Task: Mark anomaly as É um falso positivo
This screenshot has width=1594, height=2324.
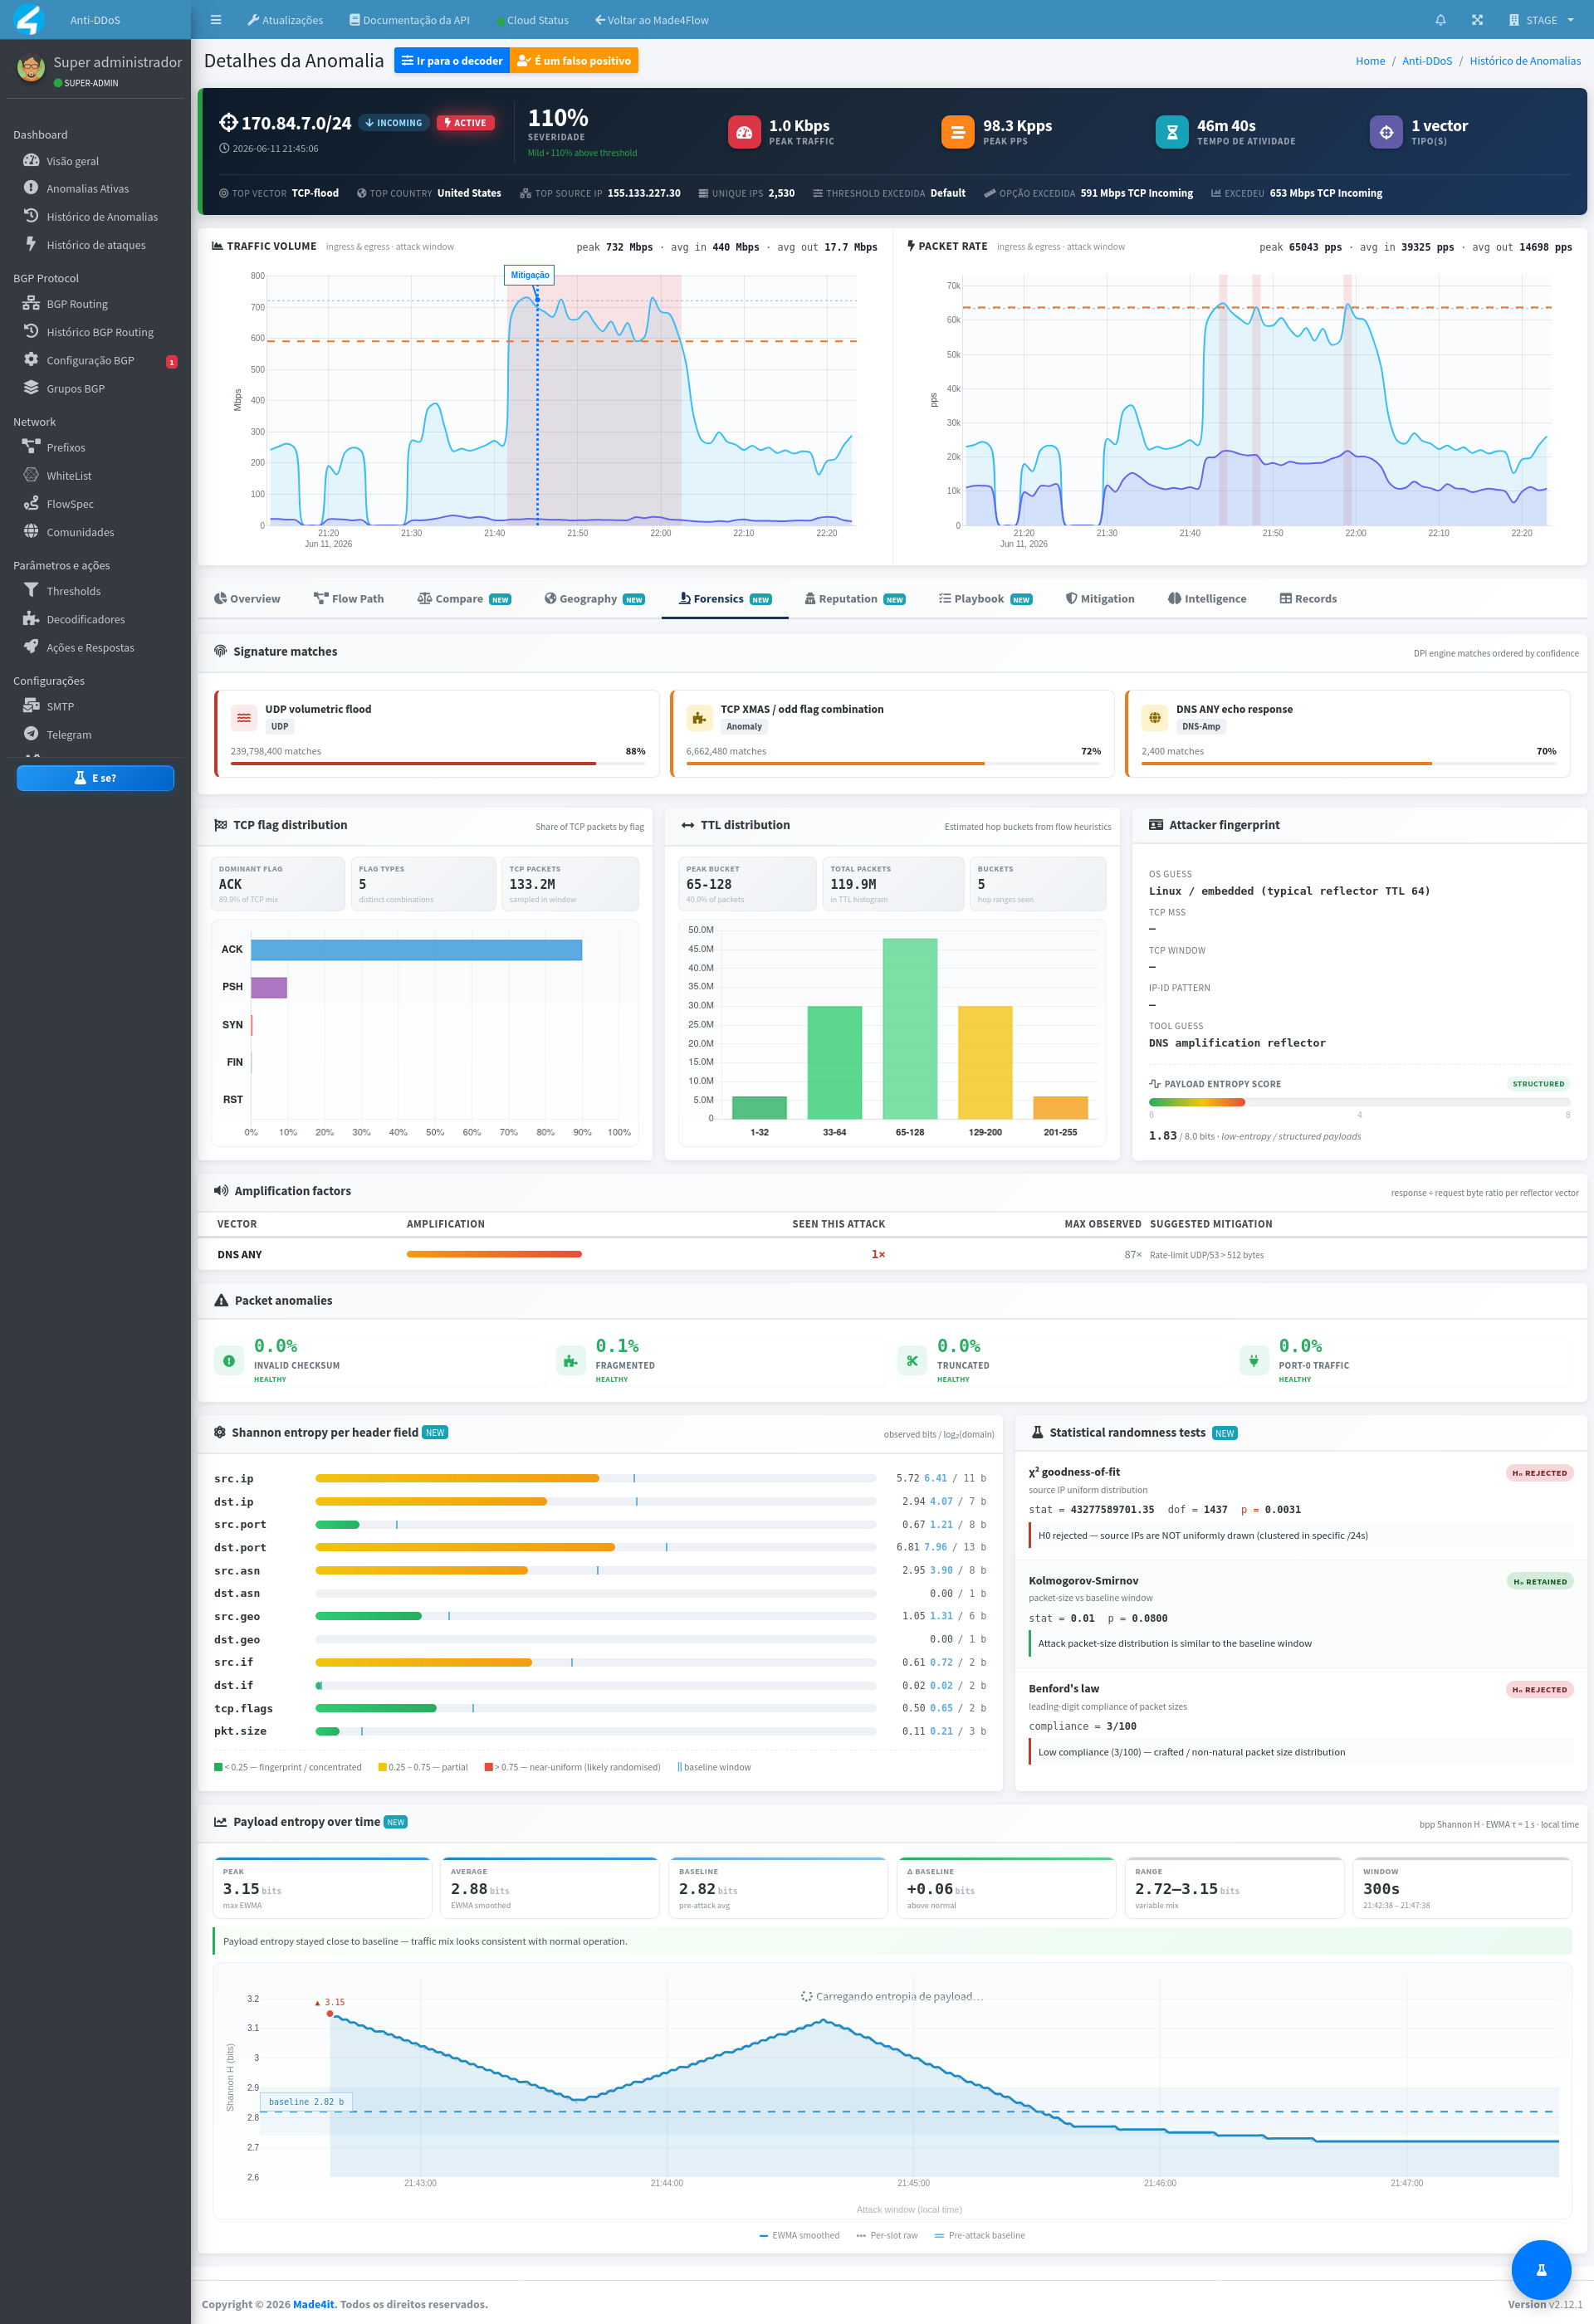Action: (574, 61)
